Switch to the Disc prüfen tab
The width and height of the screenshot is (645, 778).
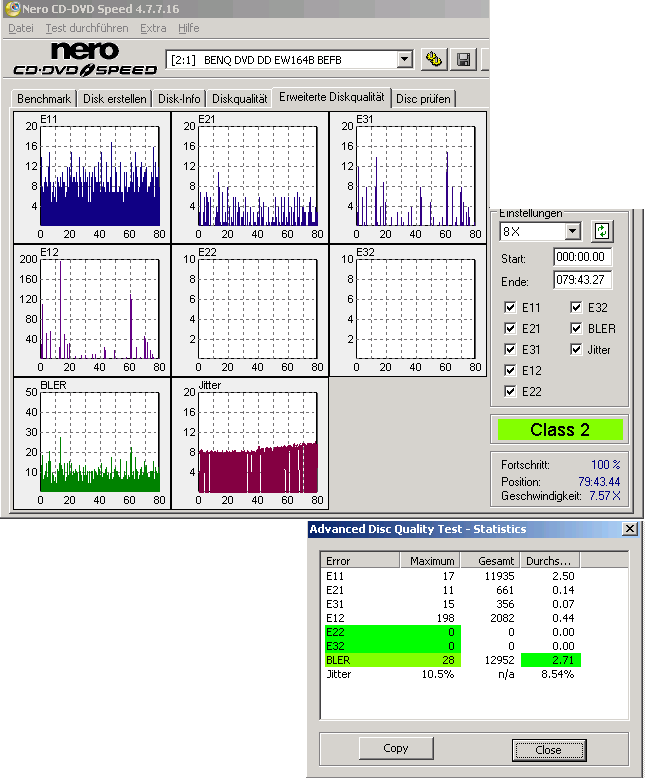(423, 99)
